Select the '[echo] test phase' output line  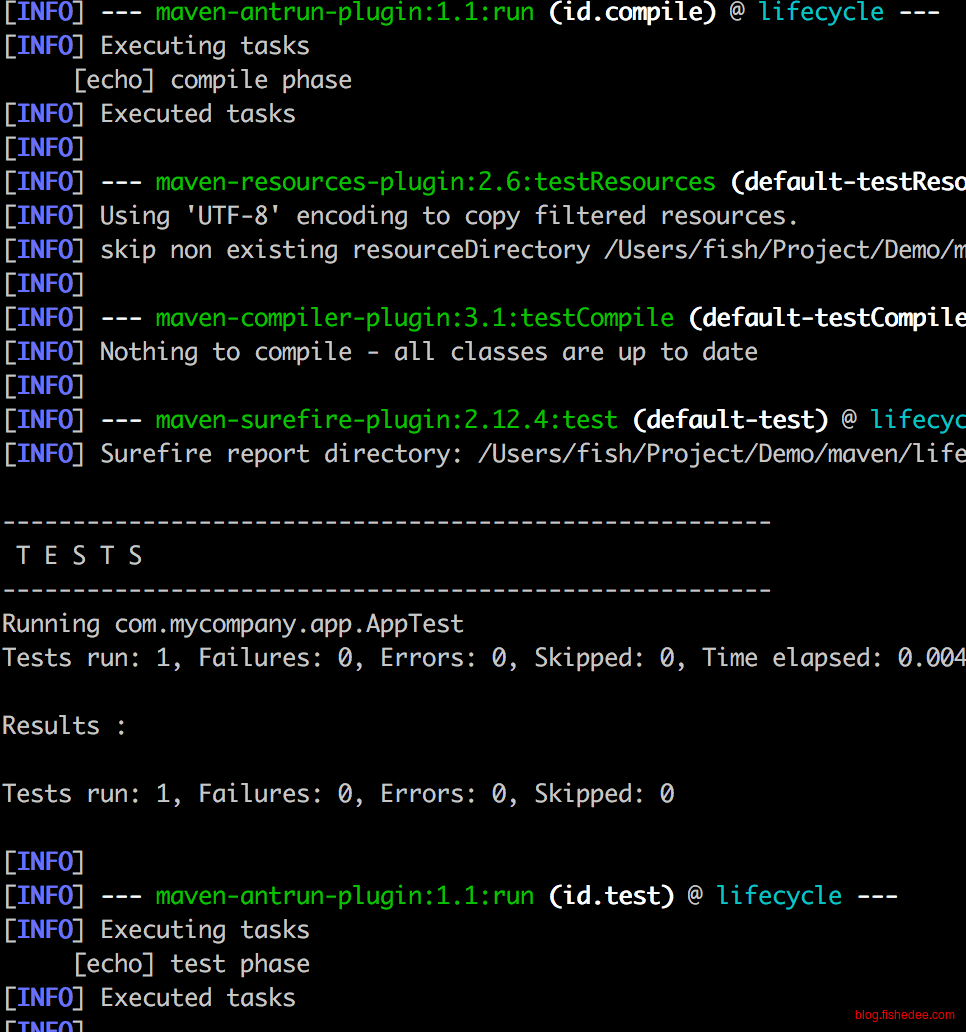pyautogui.click(x=192, y=963)
